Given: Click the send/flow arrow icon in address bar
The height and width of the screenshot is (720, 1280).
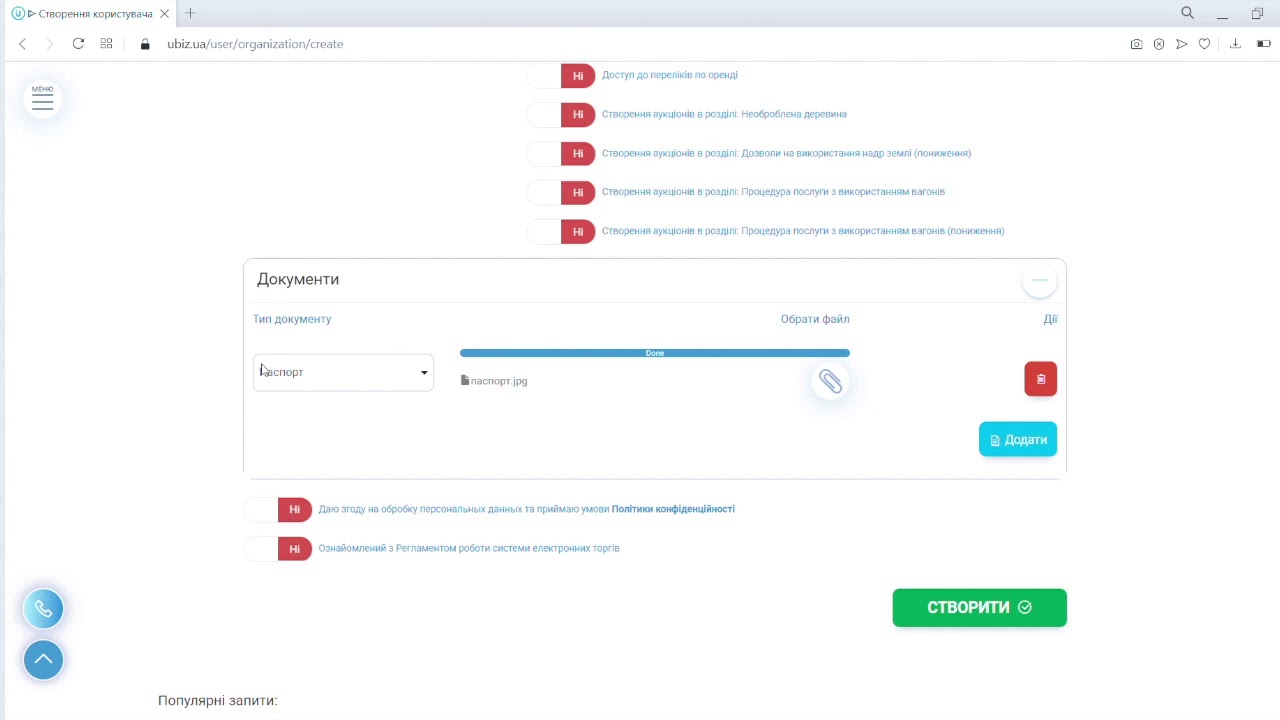Looking at the screenshot, I should 1181,44.
